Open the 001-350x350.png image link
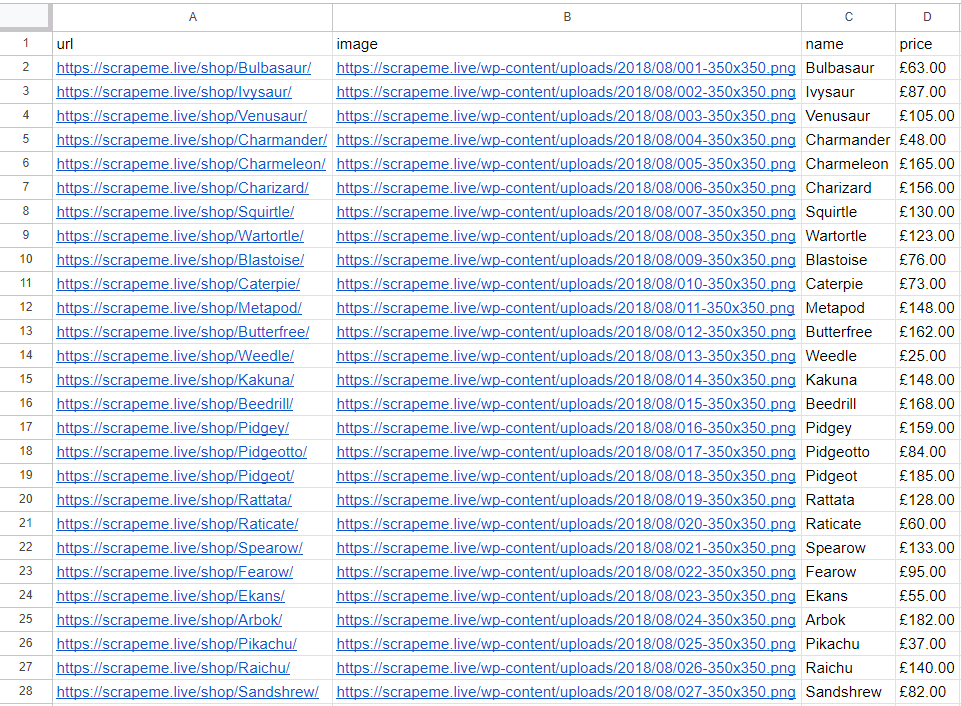 click(x=566, y=68)
